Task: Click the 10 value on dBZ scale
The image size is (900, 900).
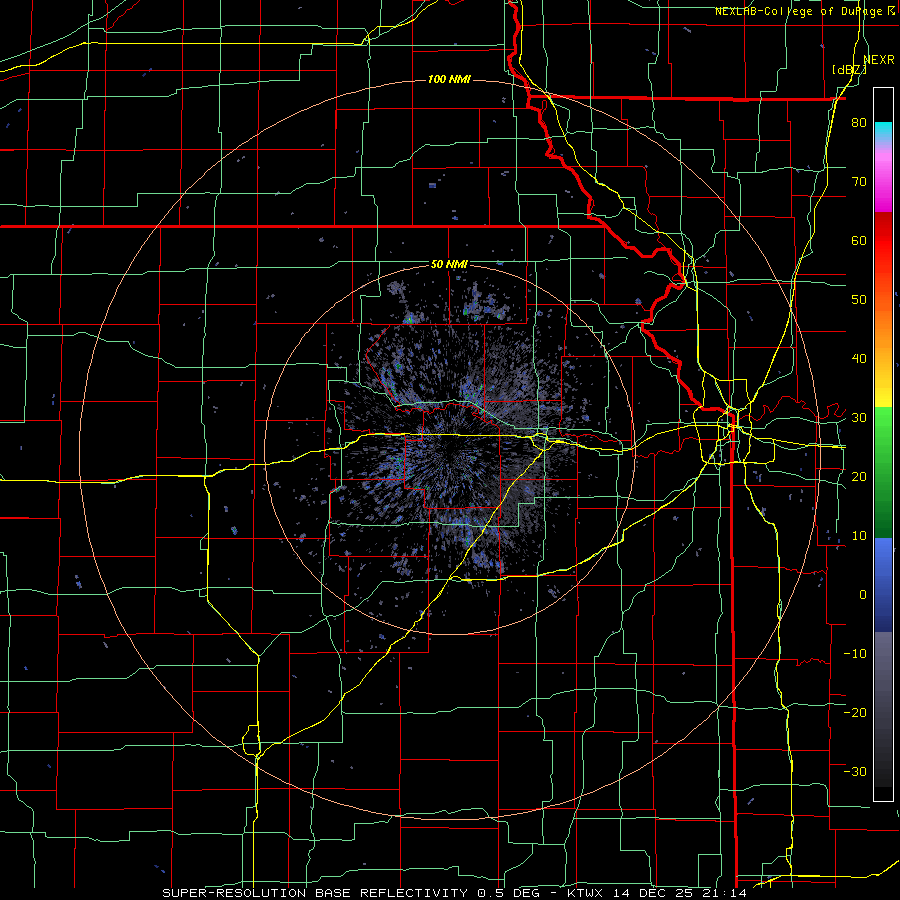Action: point(859,536)
